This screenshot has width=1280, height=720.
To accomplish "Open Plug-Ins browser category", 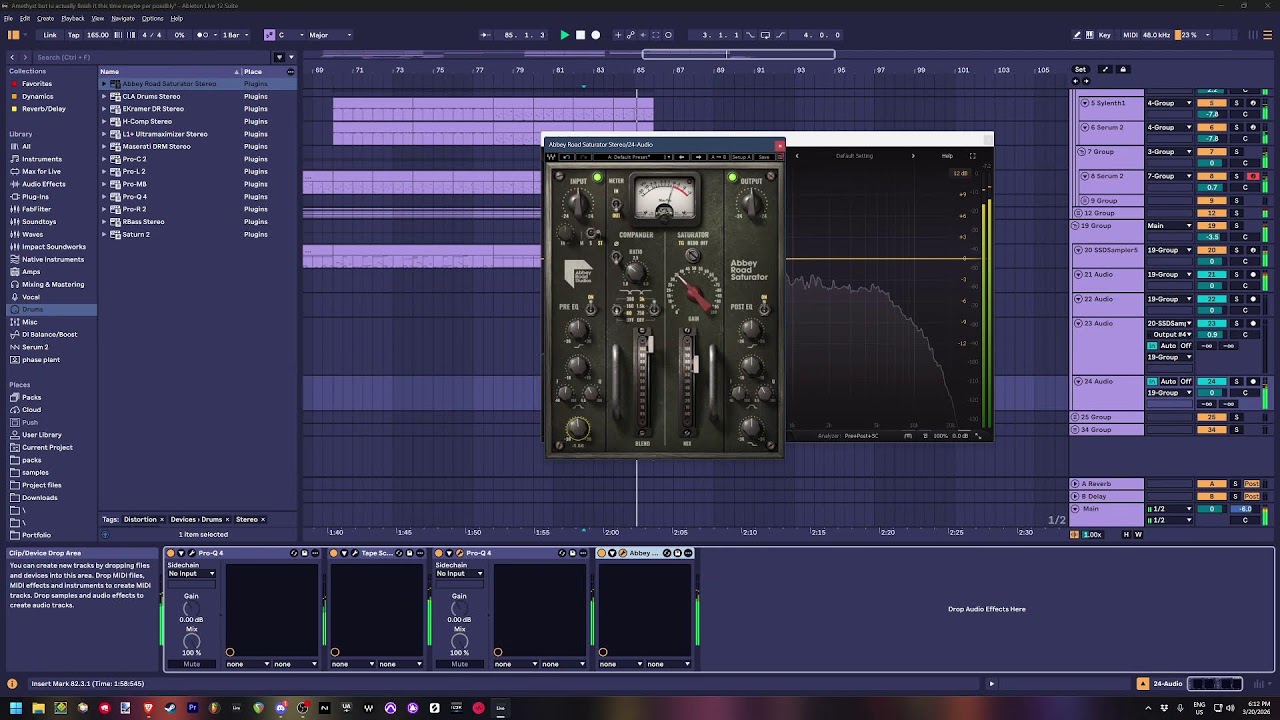I will pos(35,197).
